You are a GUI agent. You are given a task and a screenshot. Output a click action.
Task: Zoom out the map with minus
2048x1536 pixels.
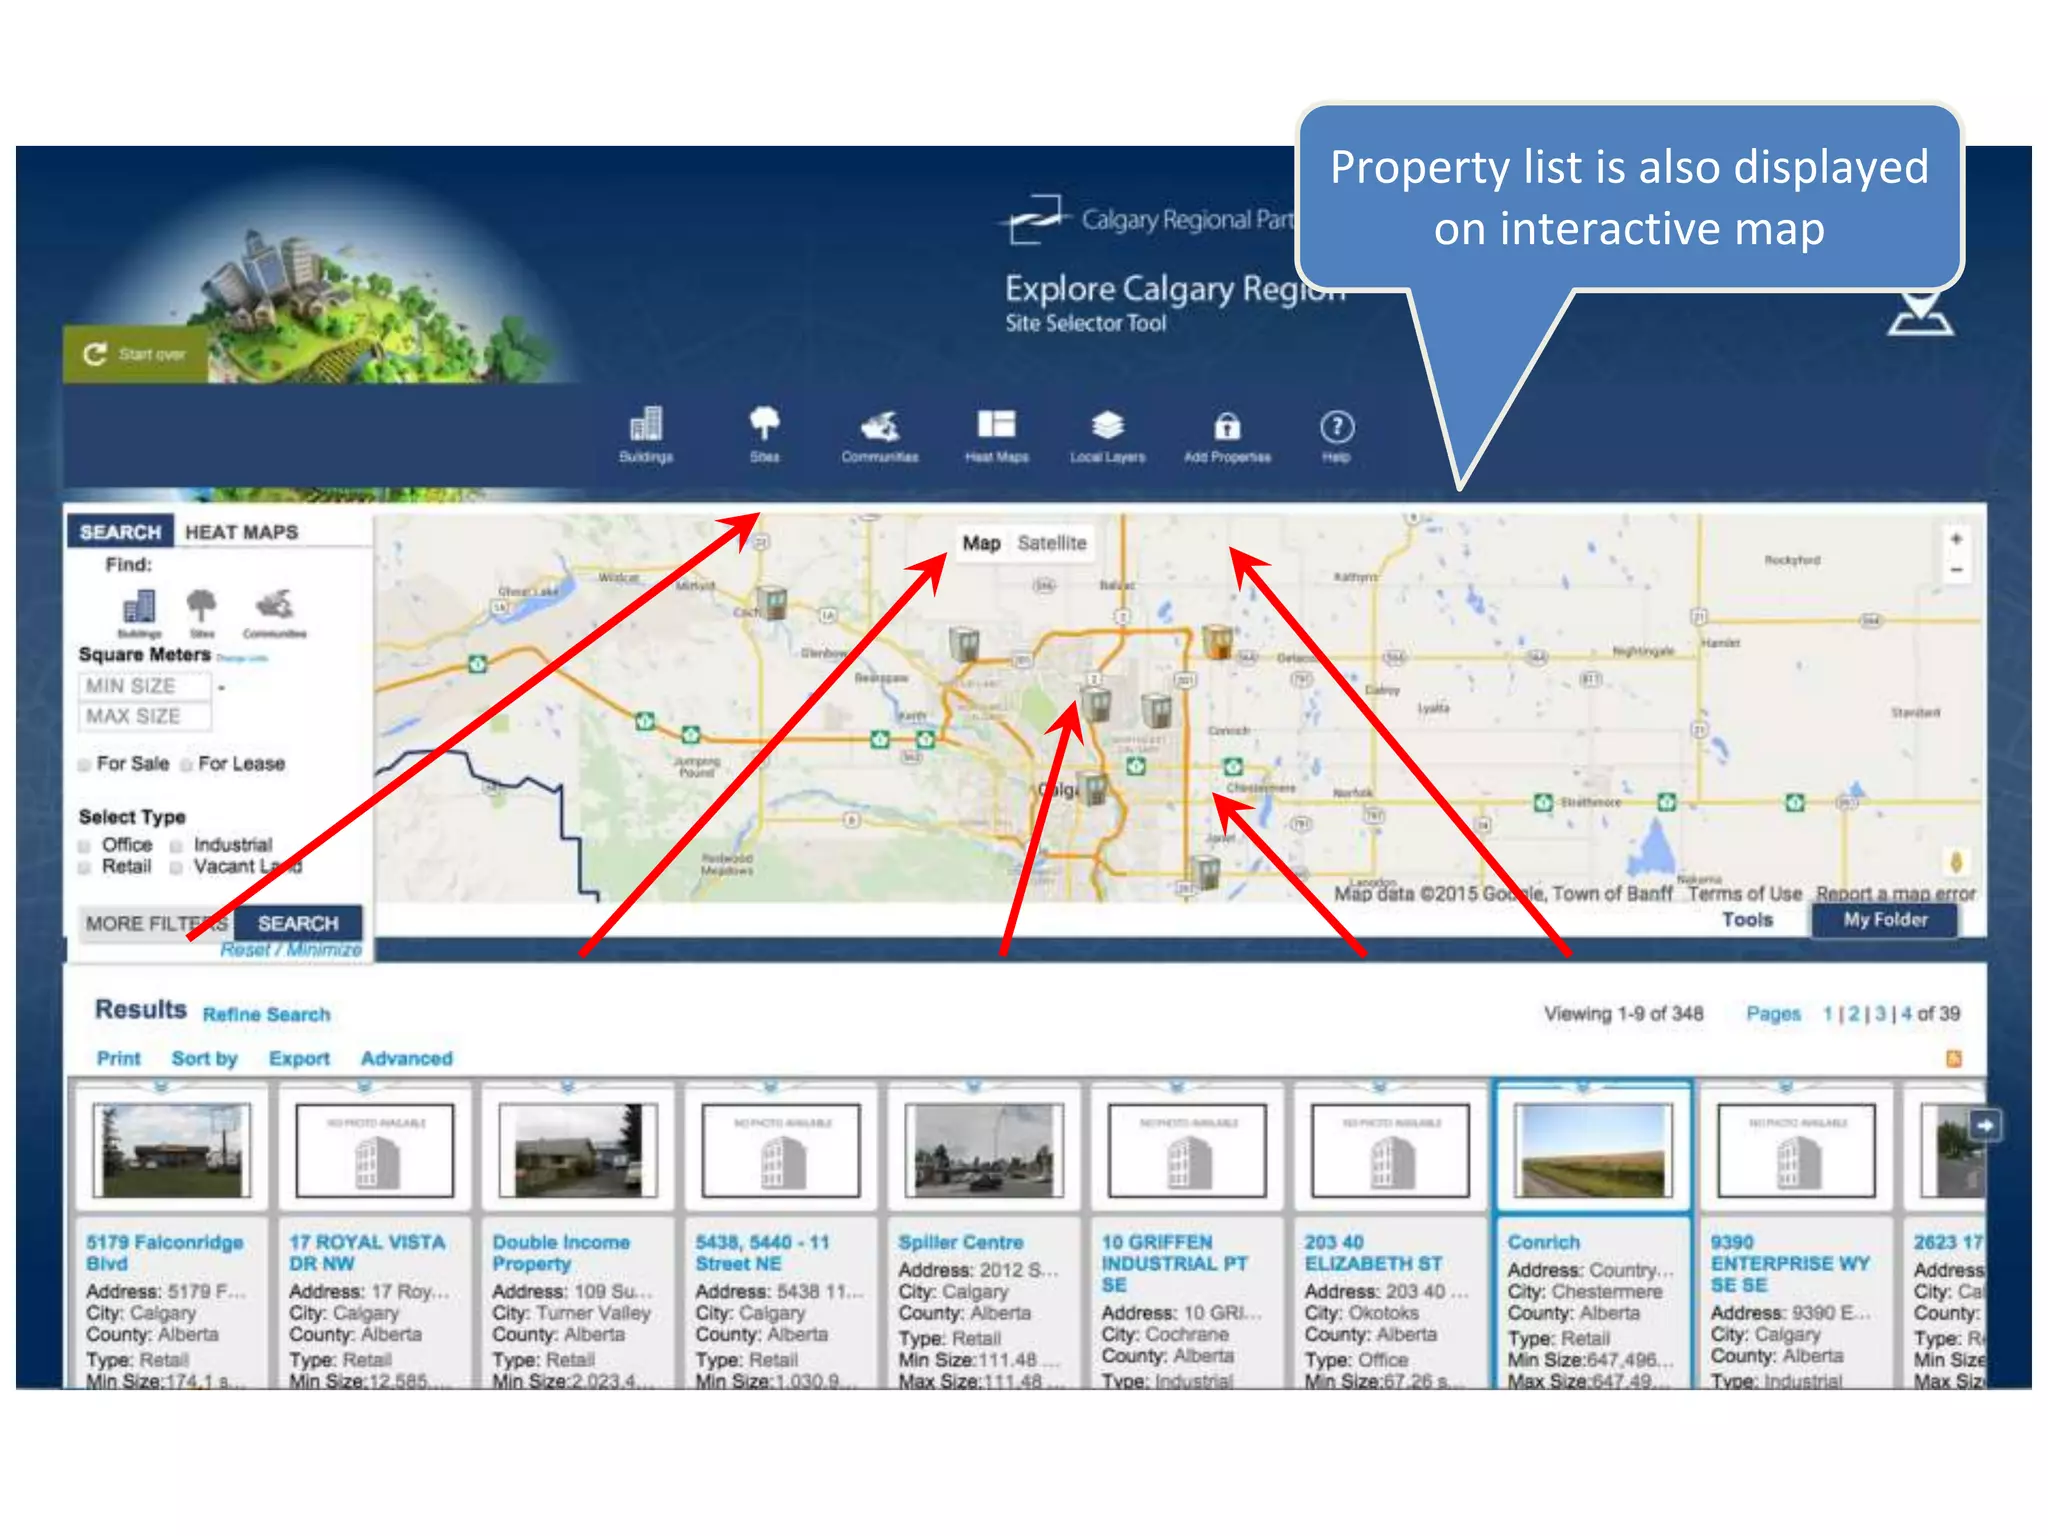1956,570
